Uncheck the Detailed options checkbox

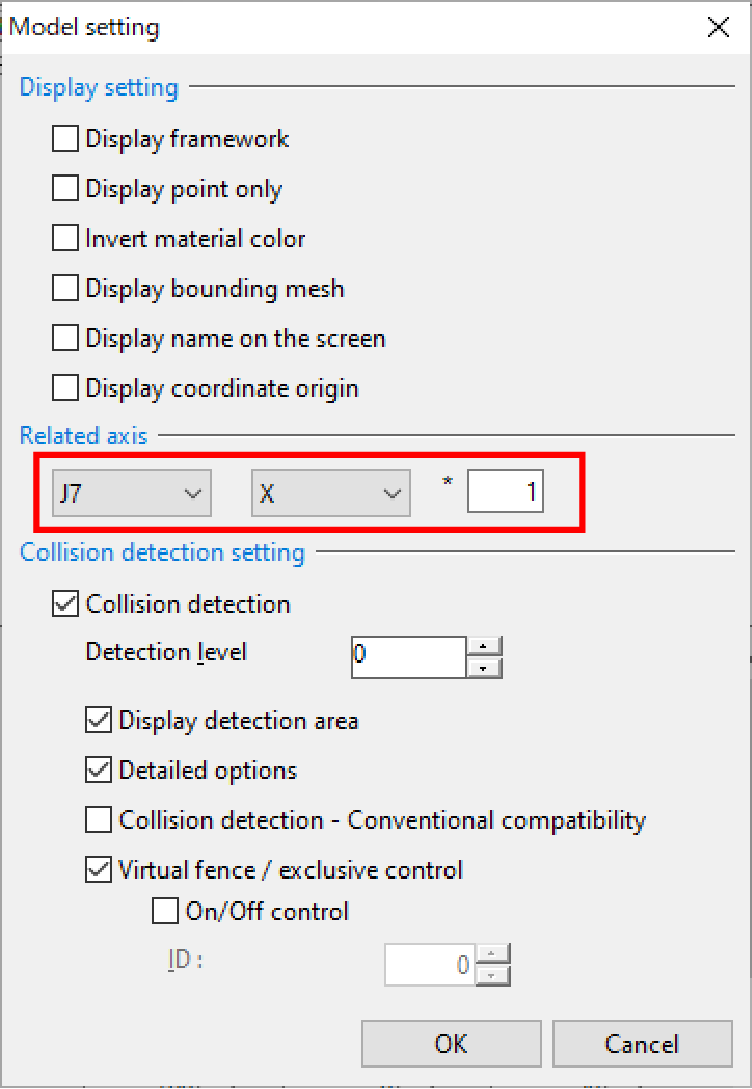pyautogui.click(x=98, y=771)
